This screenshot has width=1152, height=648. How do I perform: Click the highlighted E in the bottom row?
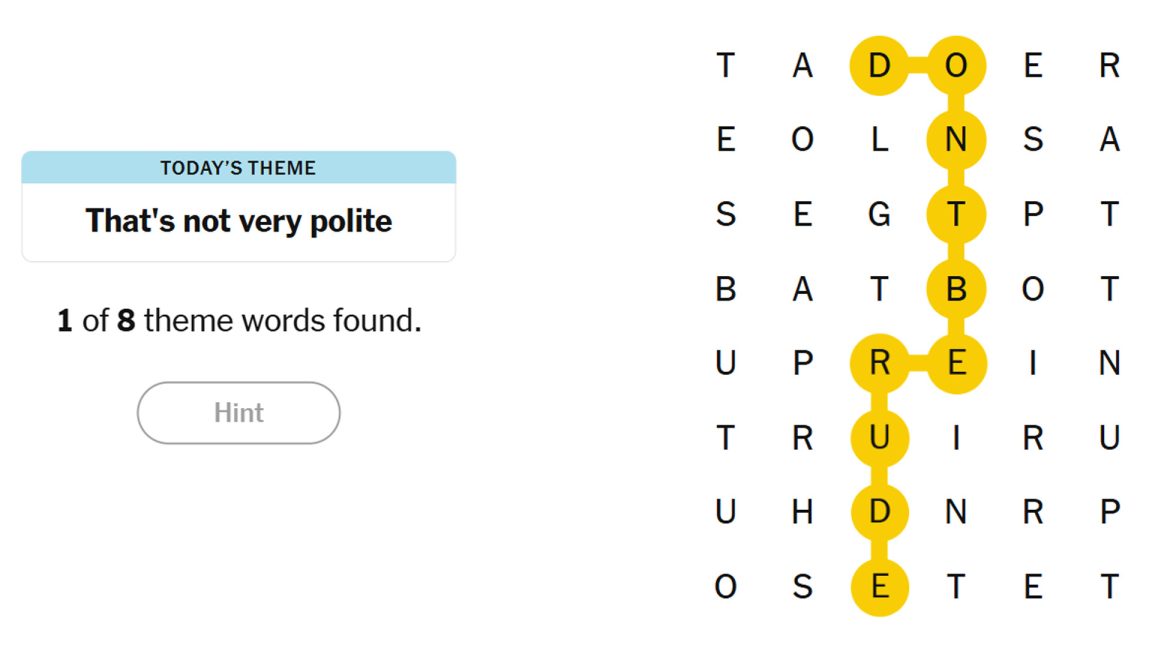tap(878, 586)
